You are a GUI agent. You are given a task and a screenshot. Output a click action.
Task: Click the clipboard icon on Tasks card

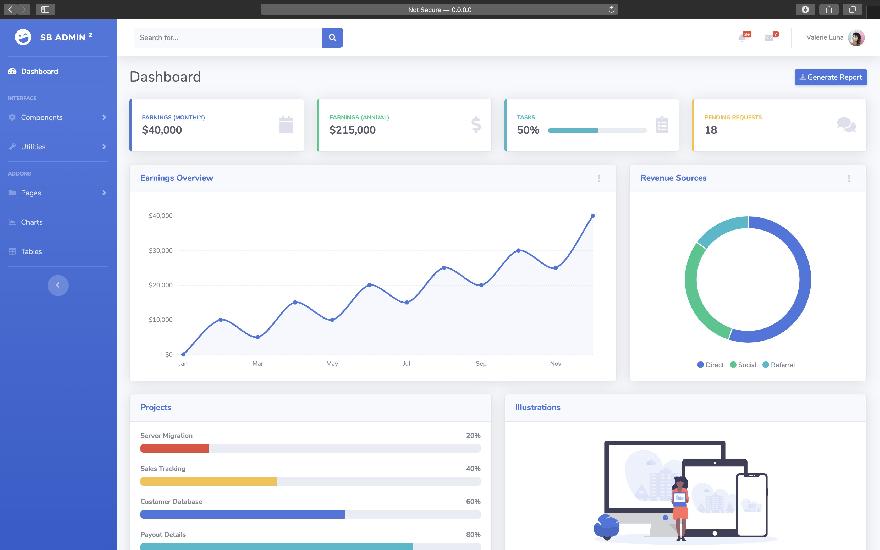click(662, 125)
